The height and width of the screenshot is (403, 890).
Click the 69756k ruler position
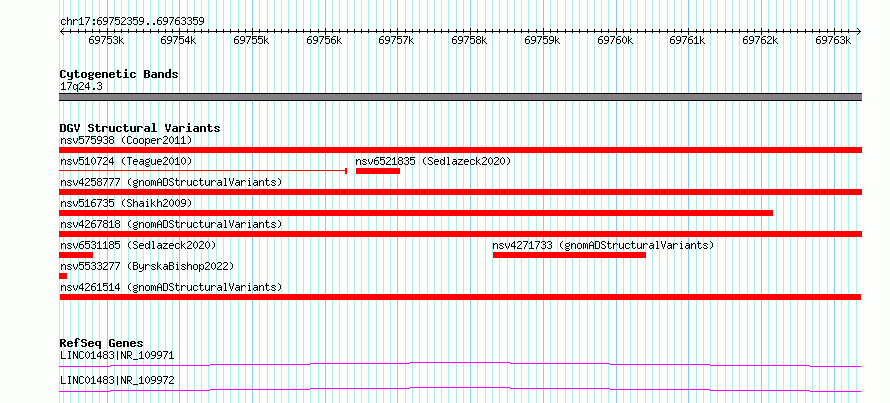[324, 40]
